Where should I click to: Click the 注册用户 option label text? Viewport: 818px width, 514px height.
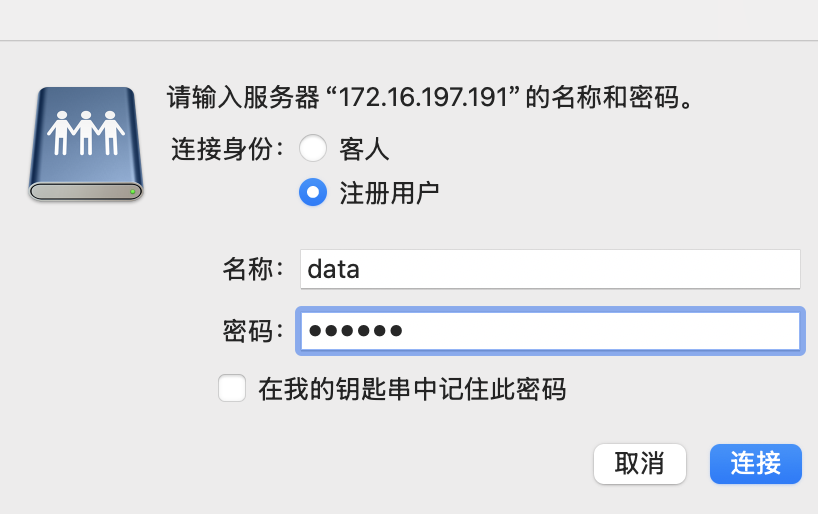(390, 193)
